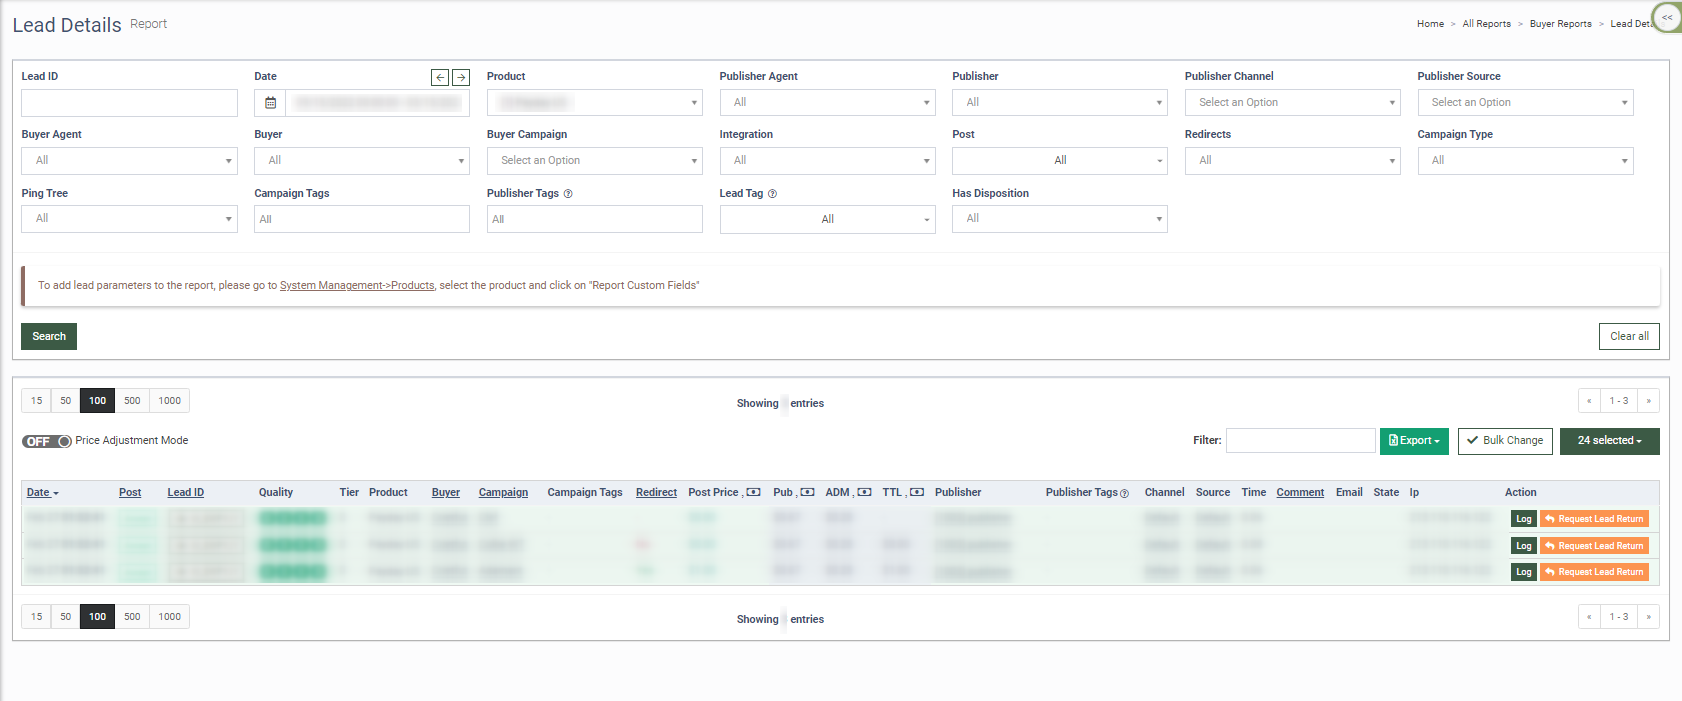Click the next date arrow icon

[461, 77]
